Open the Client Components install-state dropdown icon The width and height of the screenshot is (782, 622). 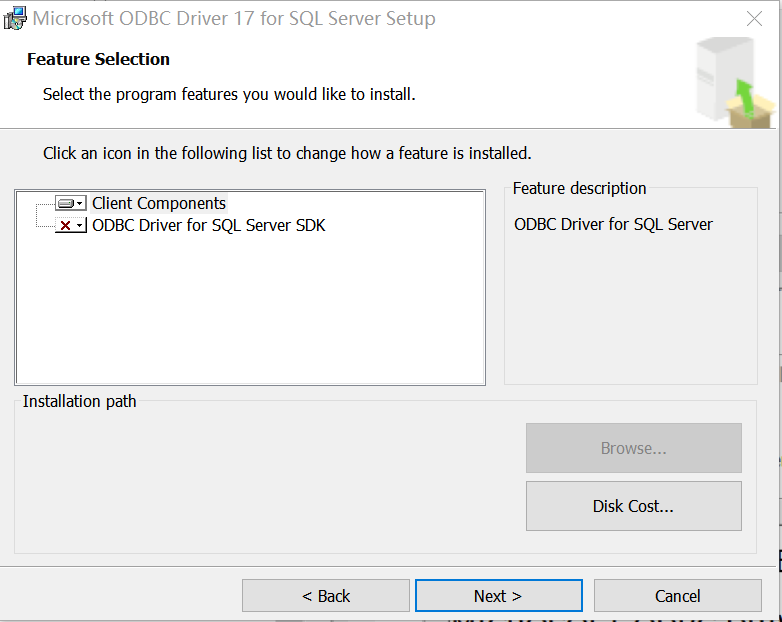71,204
